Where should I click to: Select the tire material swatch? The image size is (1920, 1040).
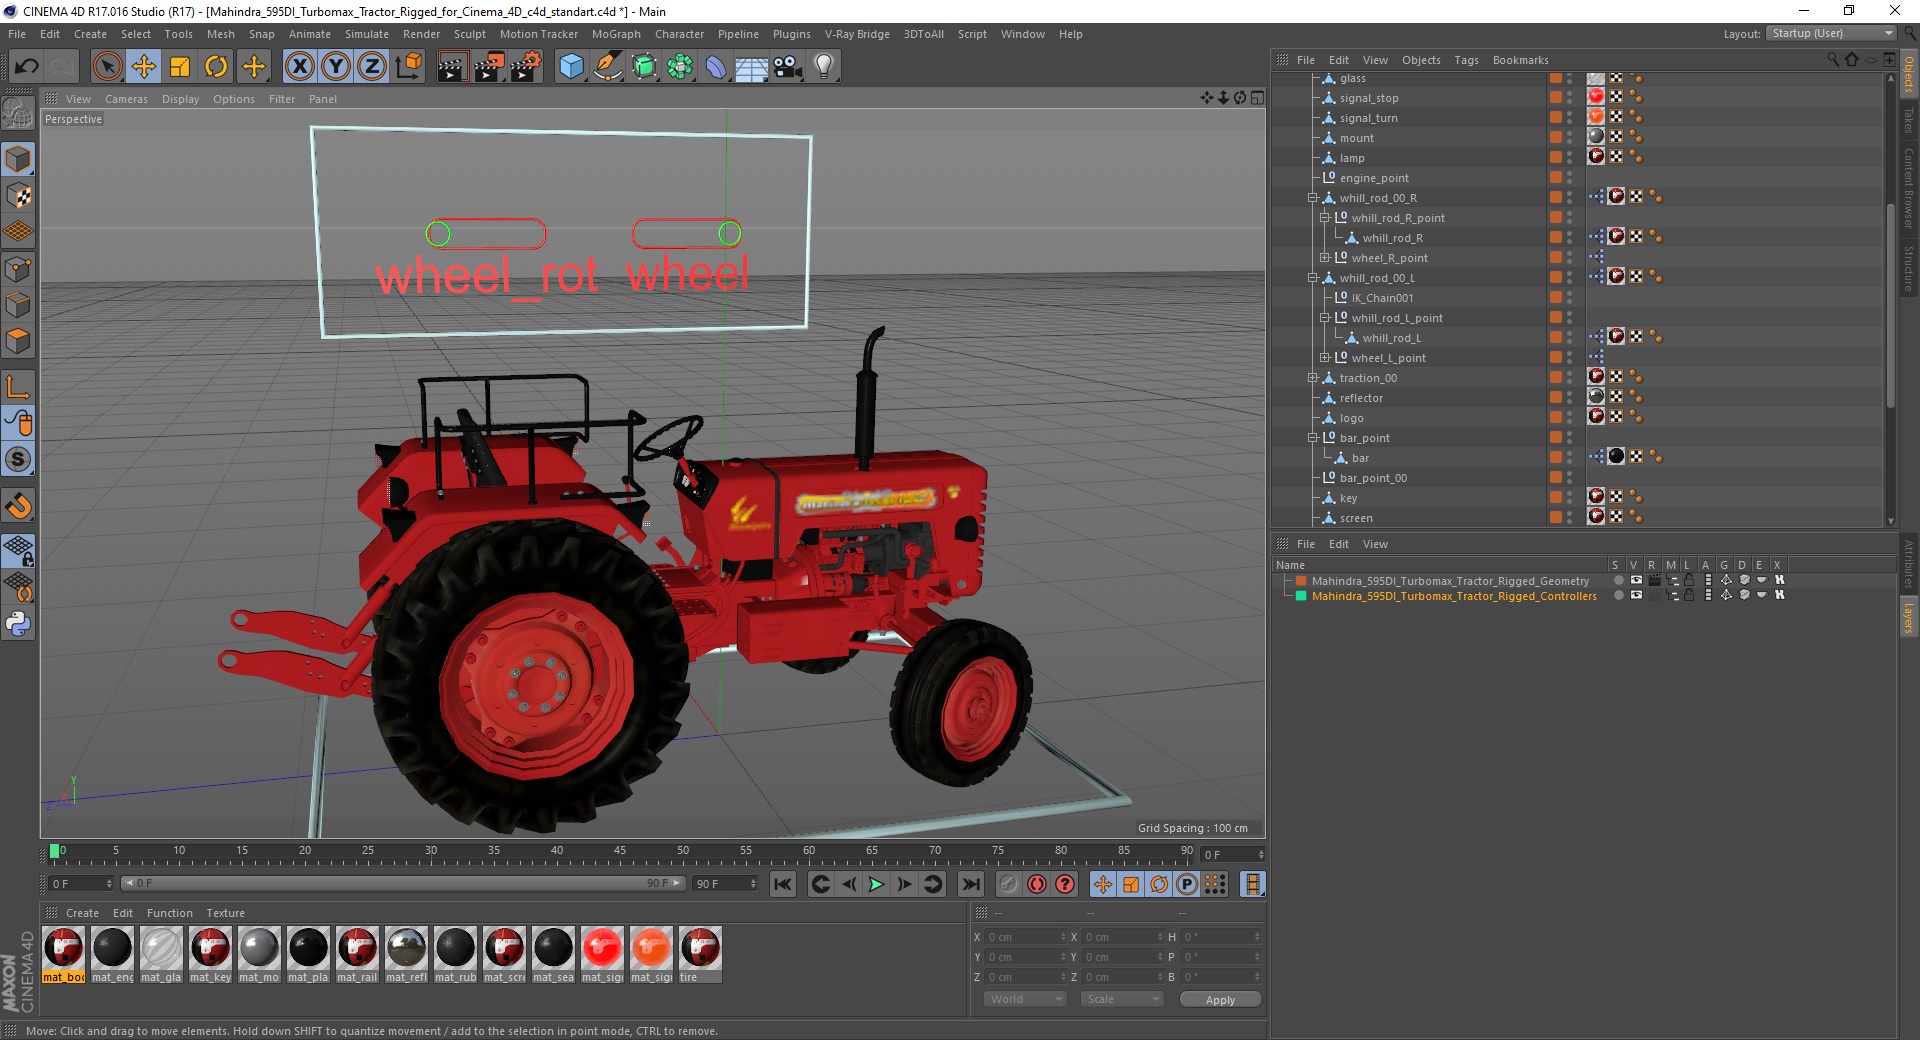[700, 955]
